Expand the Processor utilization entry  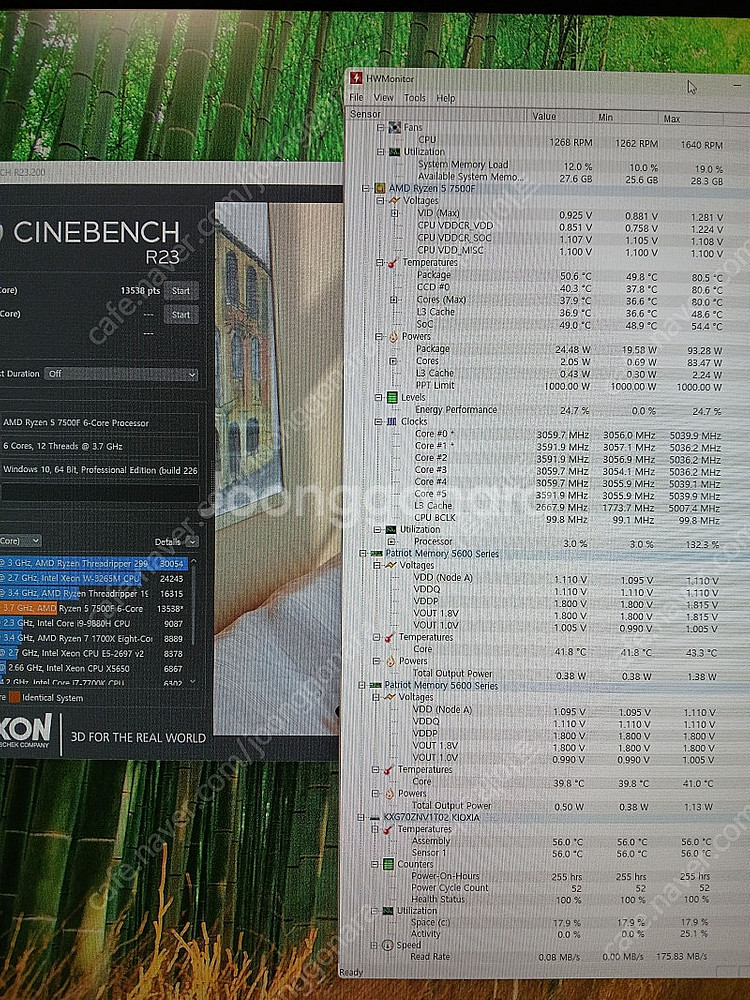392,541
